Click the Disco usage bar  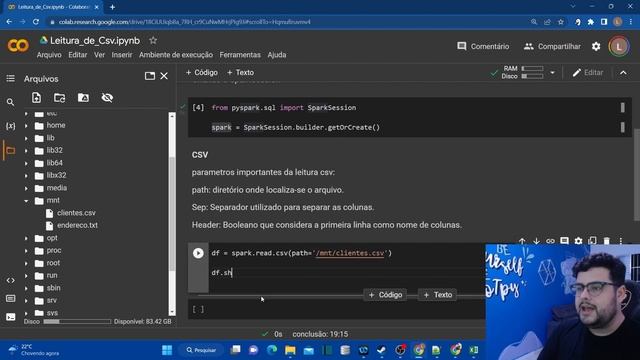[532, 76]
